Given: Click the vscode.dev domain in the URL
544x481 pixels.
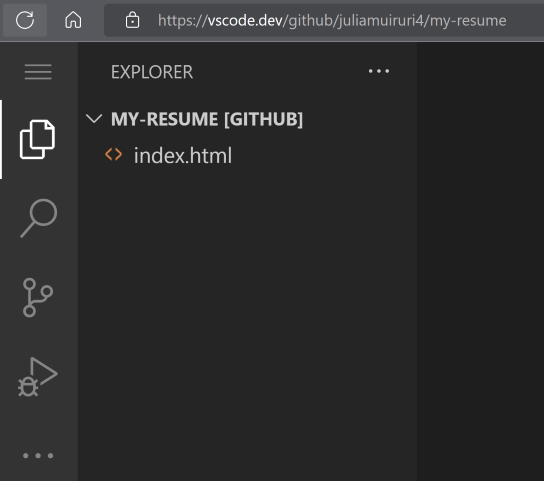Looking at the screenshot, I should 245,20.
